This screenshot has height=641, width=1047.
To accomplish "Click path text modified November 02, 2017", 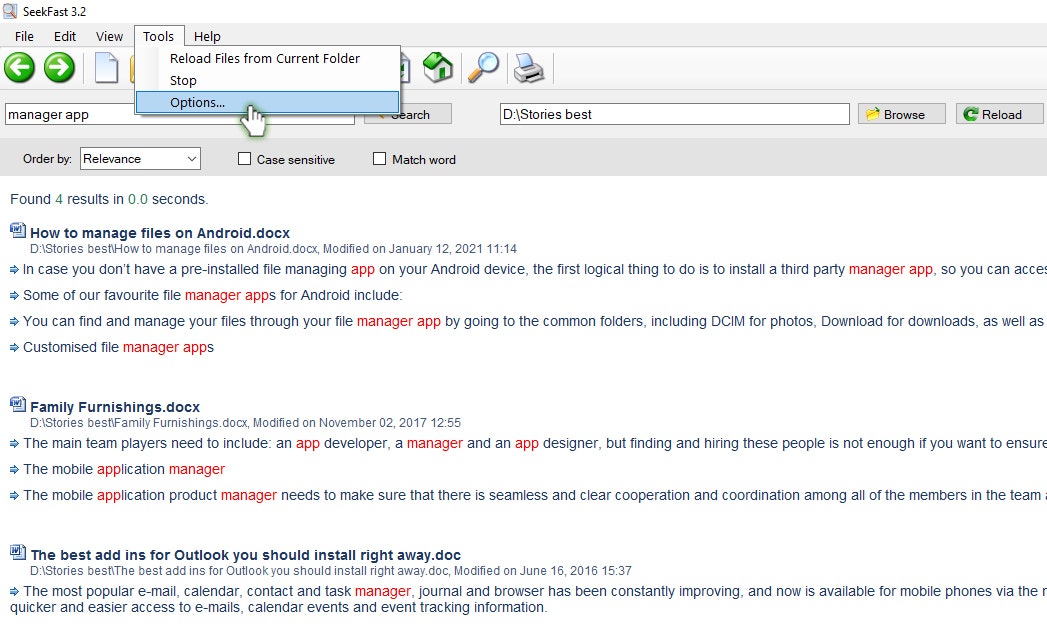I will [245, 423].
